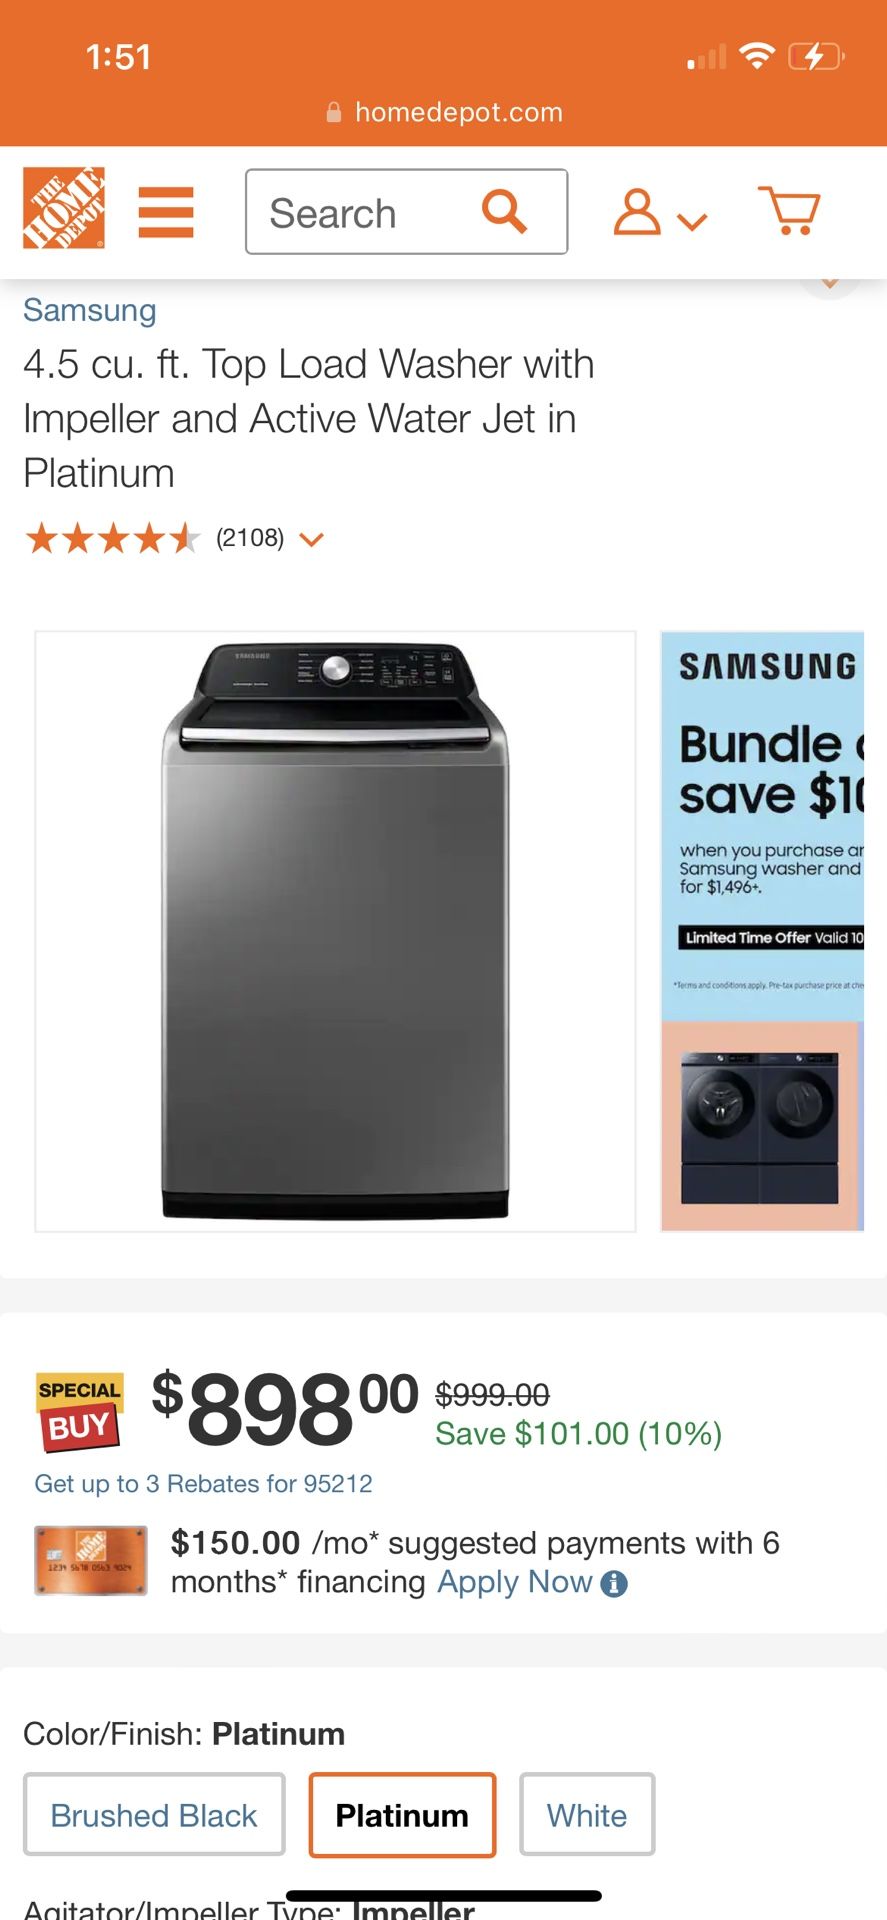Select Platinum color option
Viewport: 887px width, 1920px height.
click(402, 1815)
